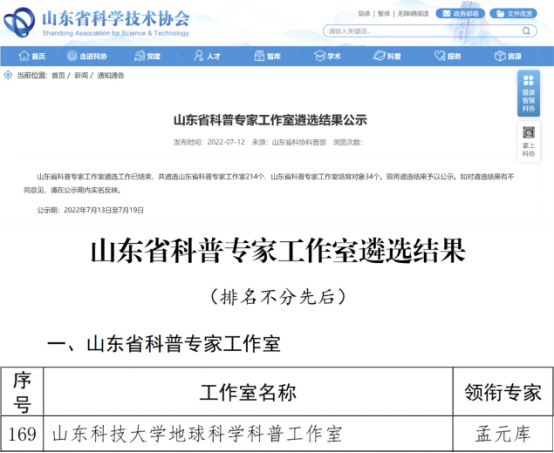Click the search magnifier icon
Image resolution: width=554 pixels, height=453 pixels.
click(x=526, y=31)
